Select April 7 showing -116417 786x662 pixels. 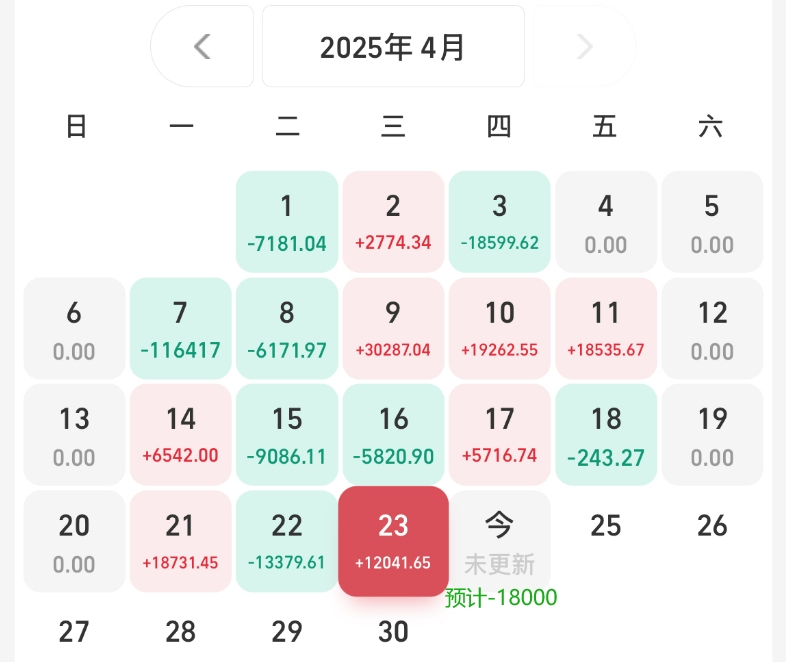180,328
